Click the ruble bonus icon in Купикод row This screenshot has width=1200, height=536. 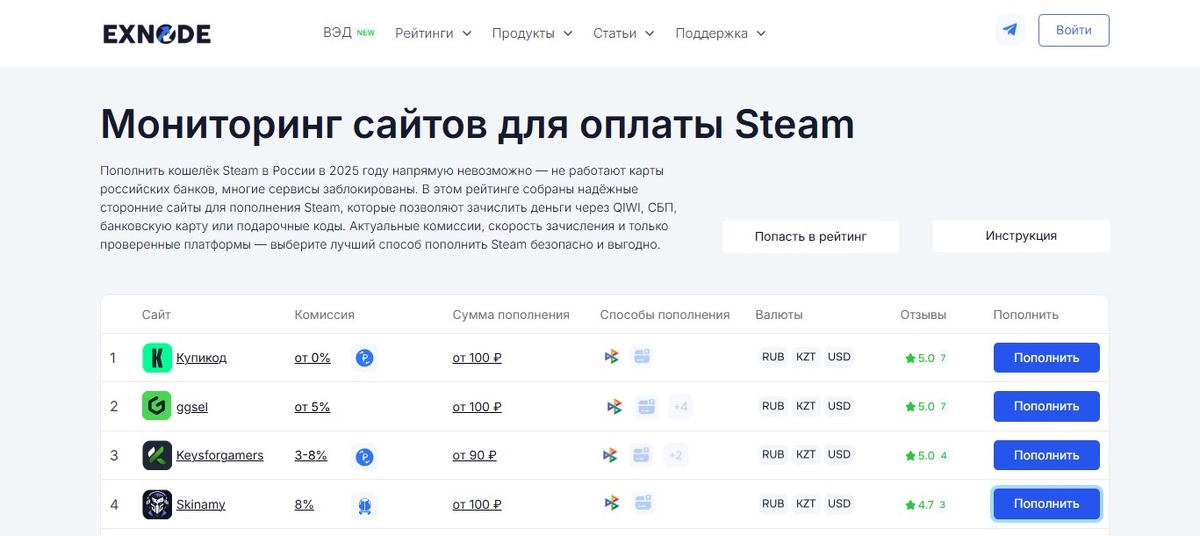tap(365, 358)
